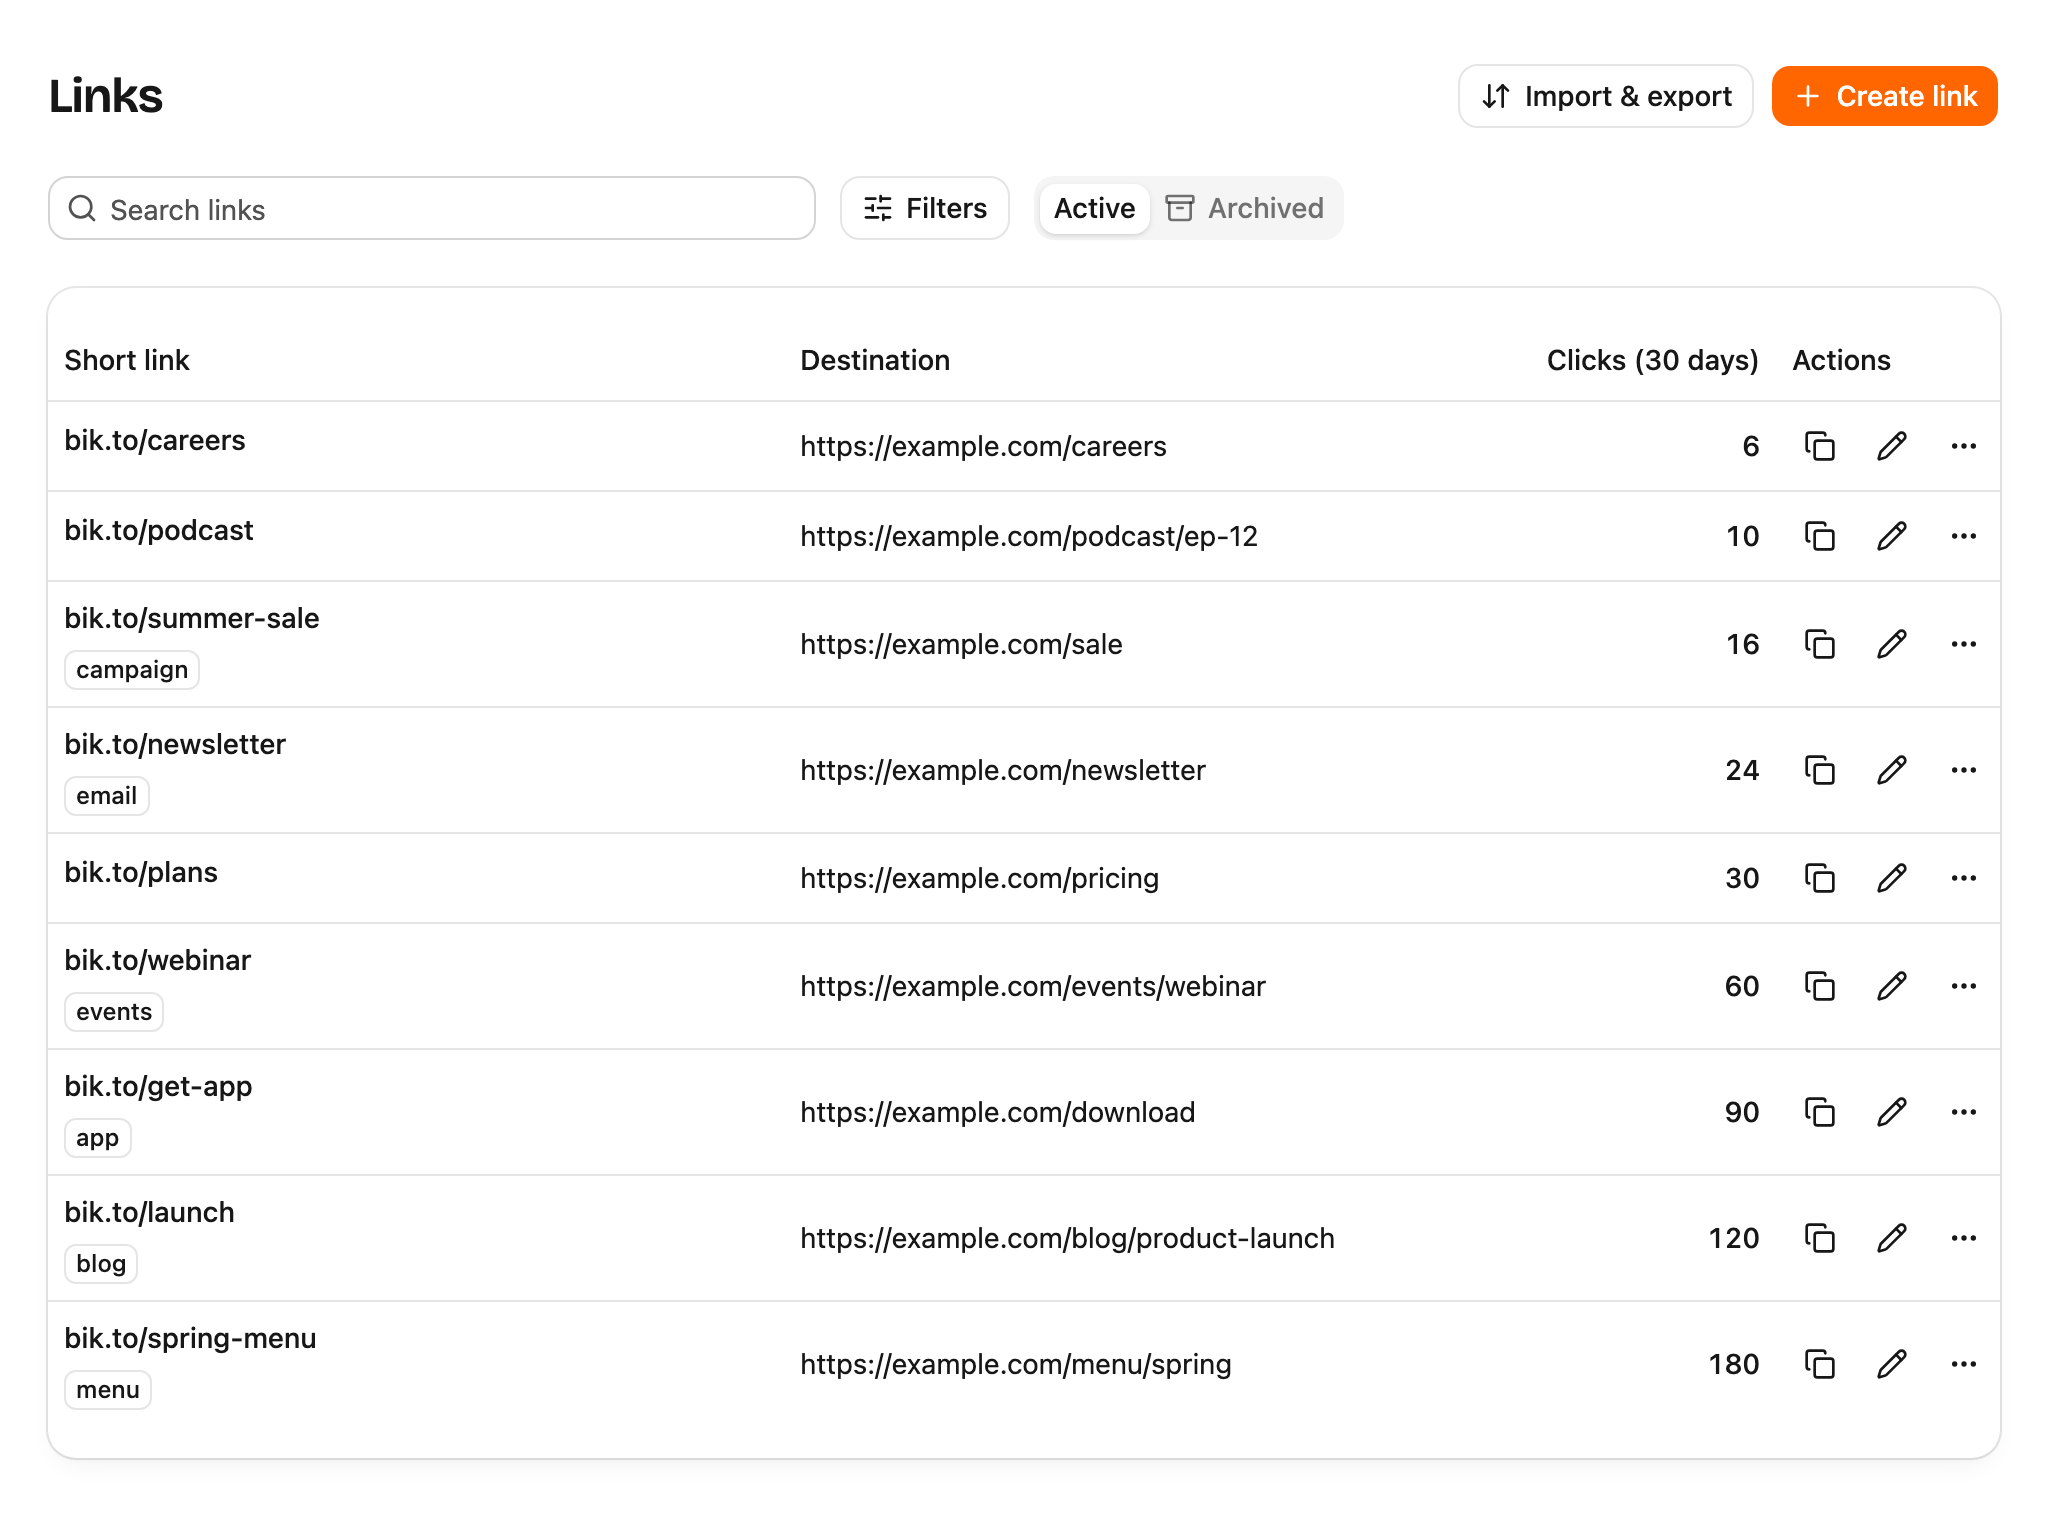Open more options for bik.to/podcast
Screen dimensions: 2048x1522
tap(1963, 536)
